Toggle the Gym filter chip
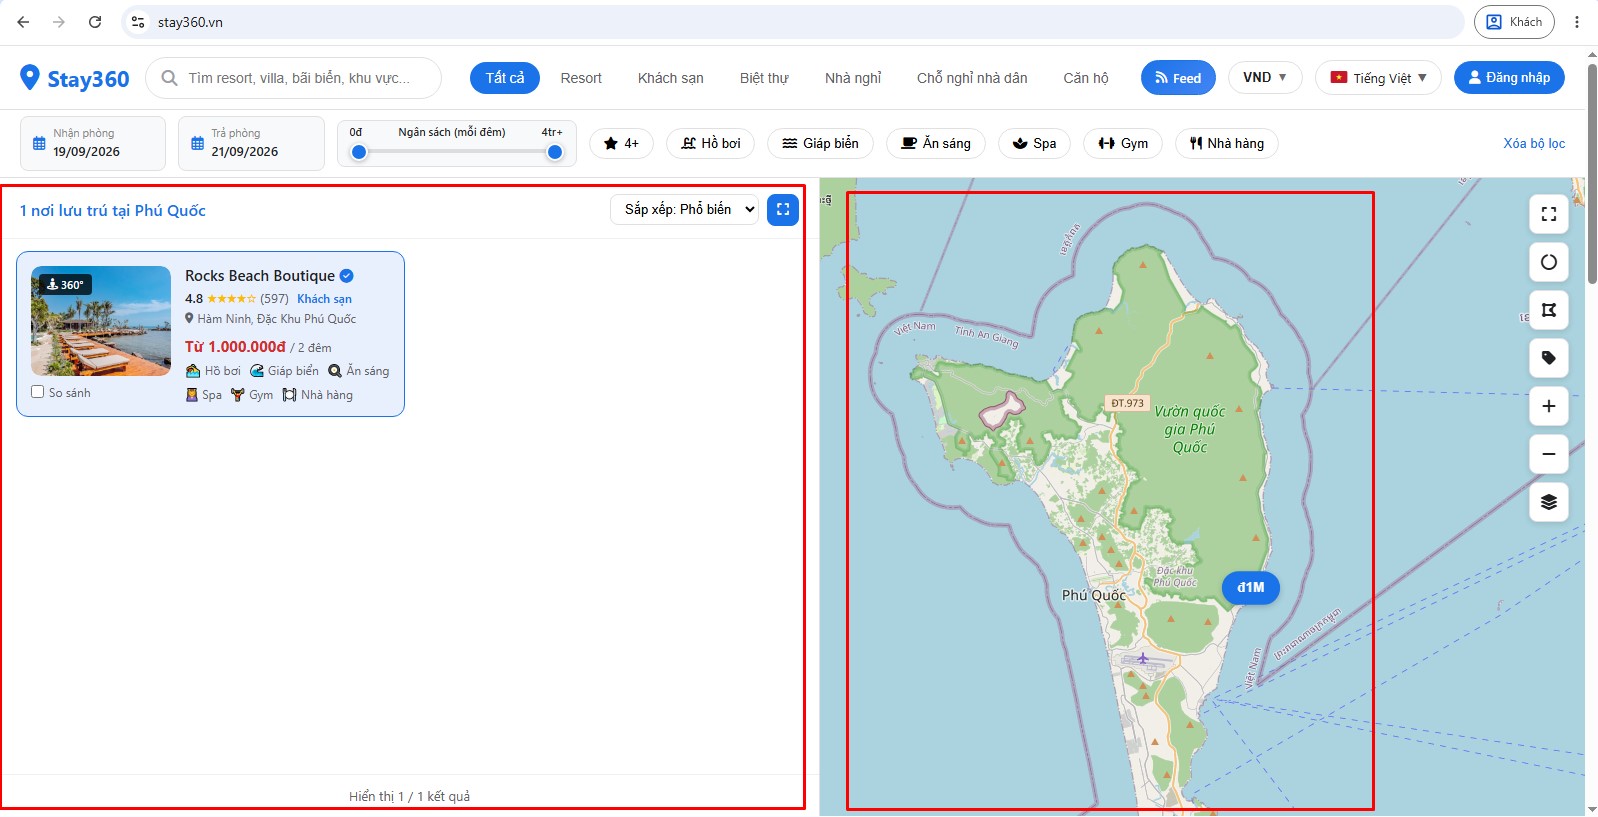 pyautogui.click(x=1123, y=144)
